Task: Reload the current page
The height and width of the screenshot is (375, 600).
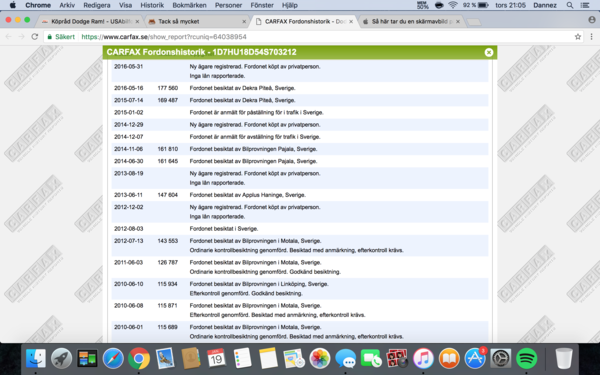Action: 35,37
